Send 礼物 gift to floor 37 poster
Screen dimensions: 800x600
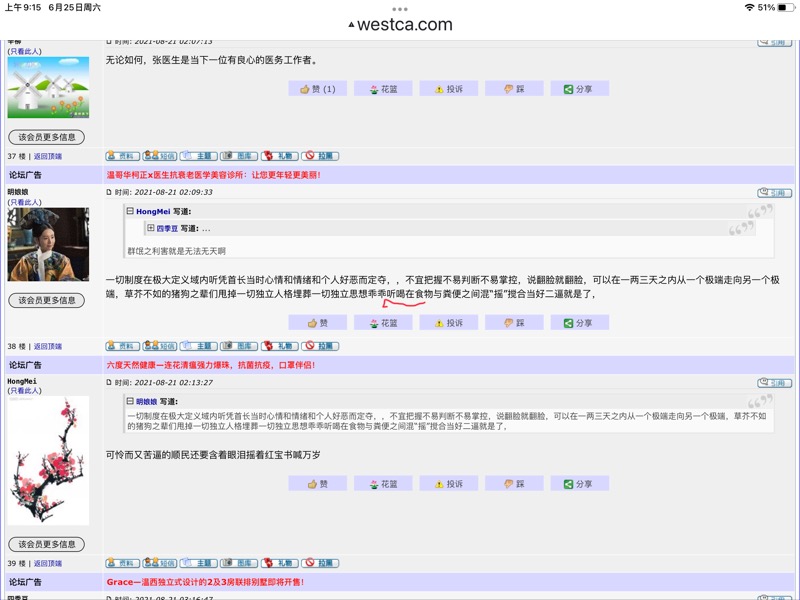279,156
